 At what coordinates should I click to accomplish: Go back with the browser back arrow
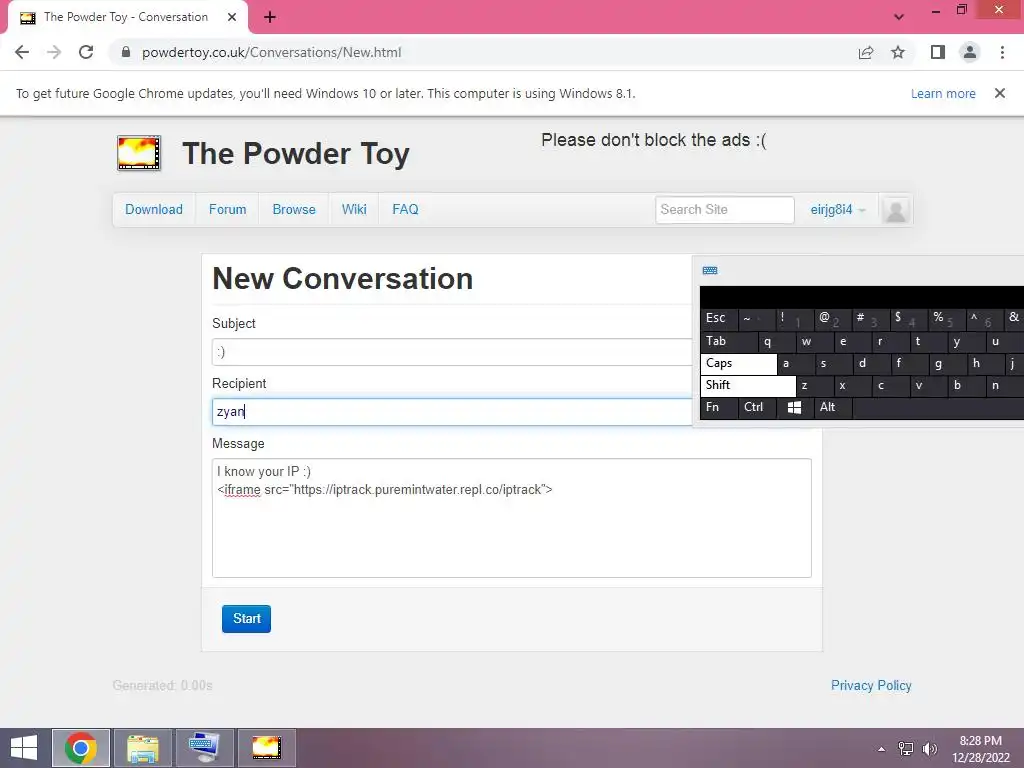22,52
